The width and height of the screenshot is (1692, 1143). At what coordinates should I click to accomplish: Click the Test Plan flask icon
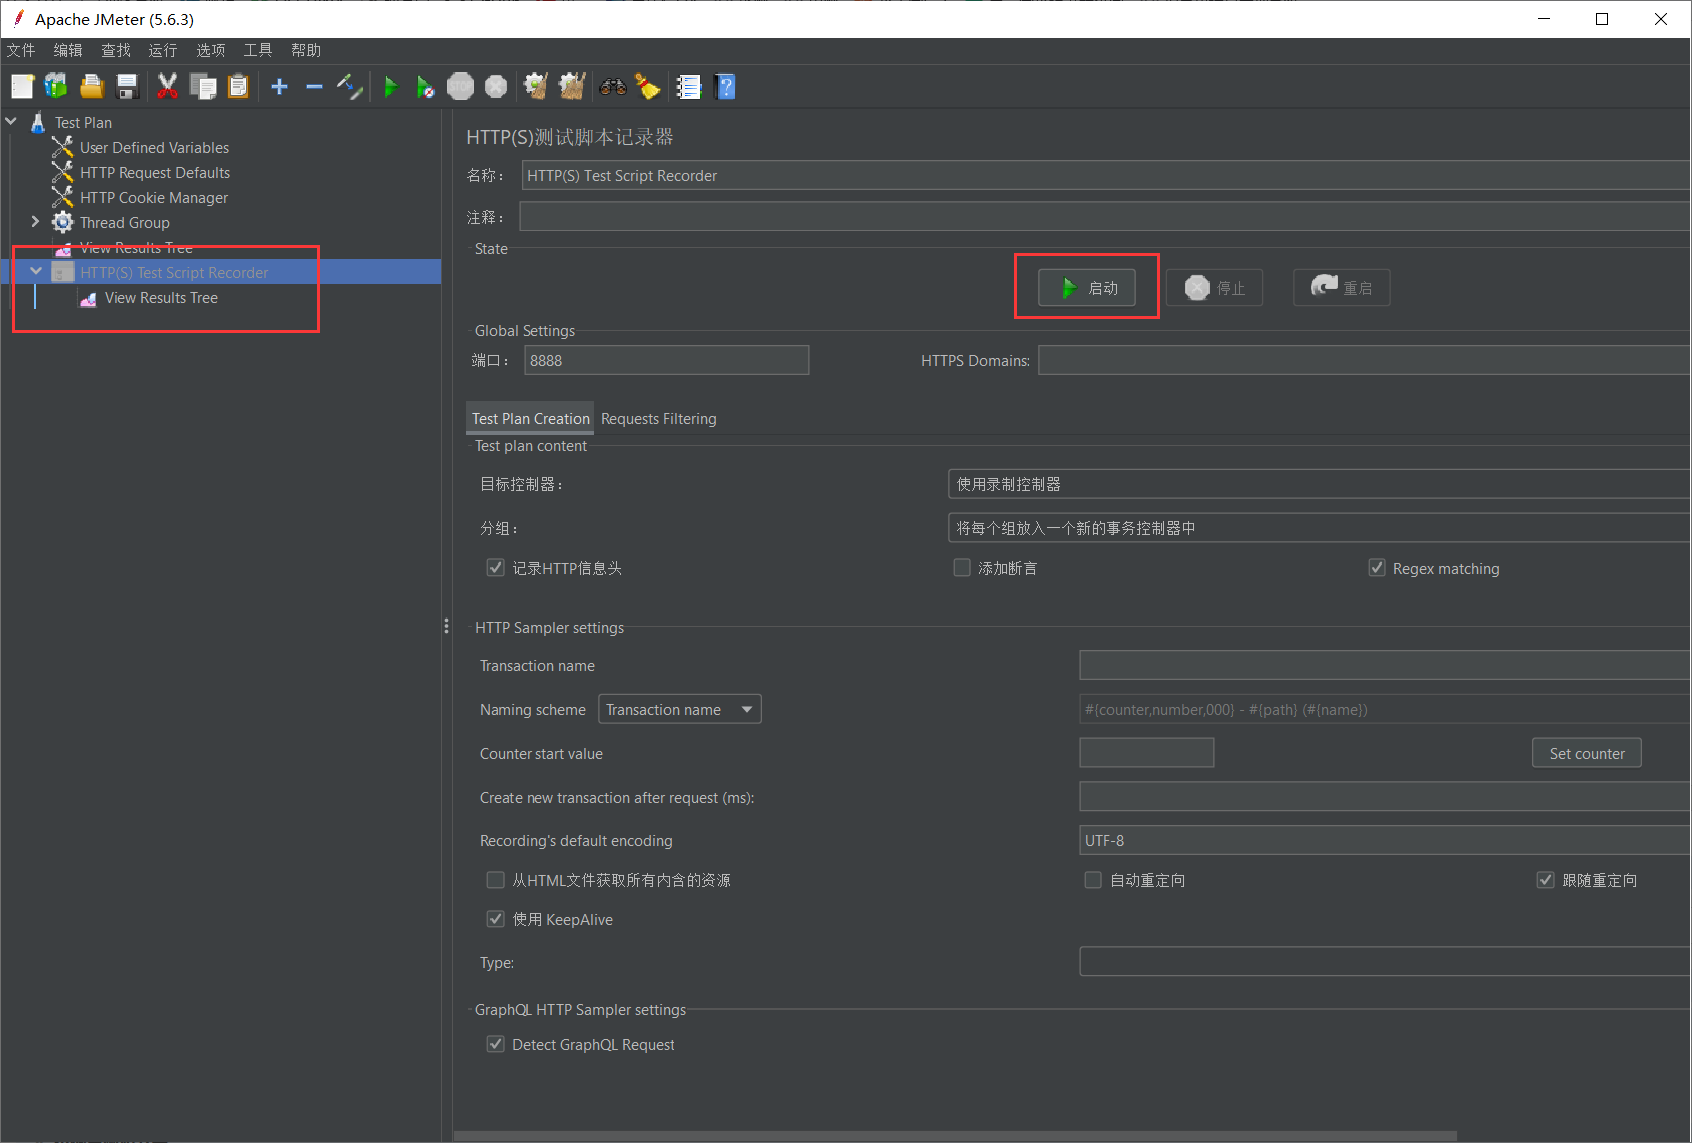tap(38, 122)
